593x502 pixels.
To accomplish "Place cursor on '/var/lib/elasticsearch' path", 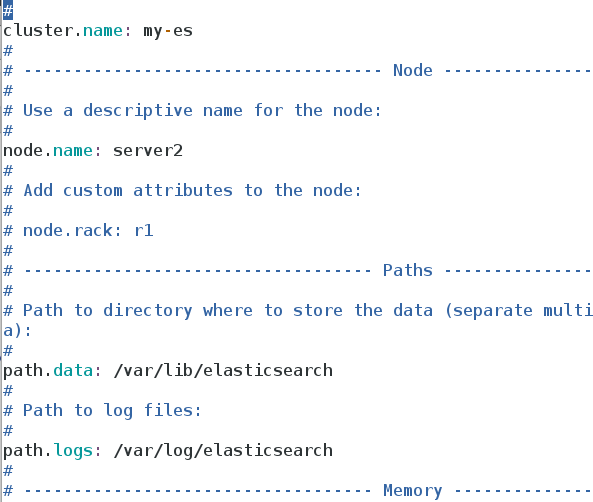I will tap(223, 370).
